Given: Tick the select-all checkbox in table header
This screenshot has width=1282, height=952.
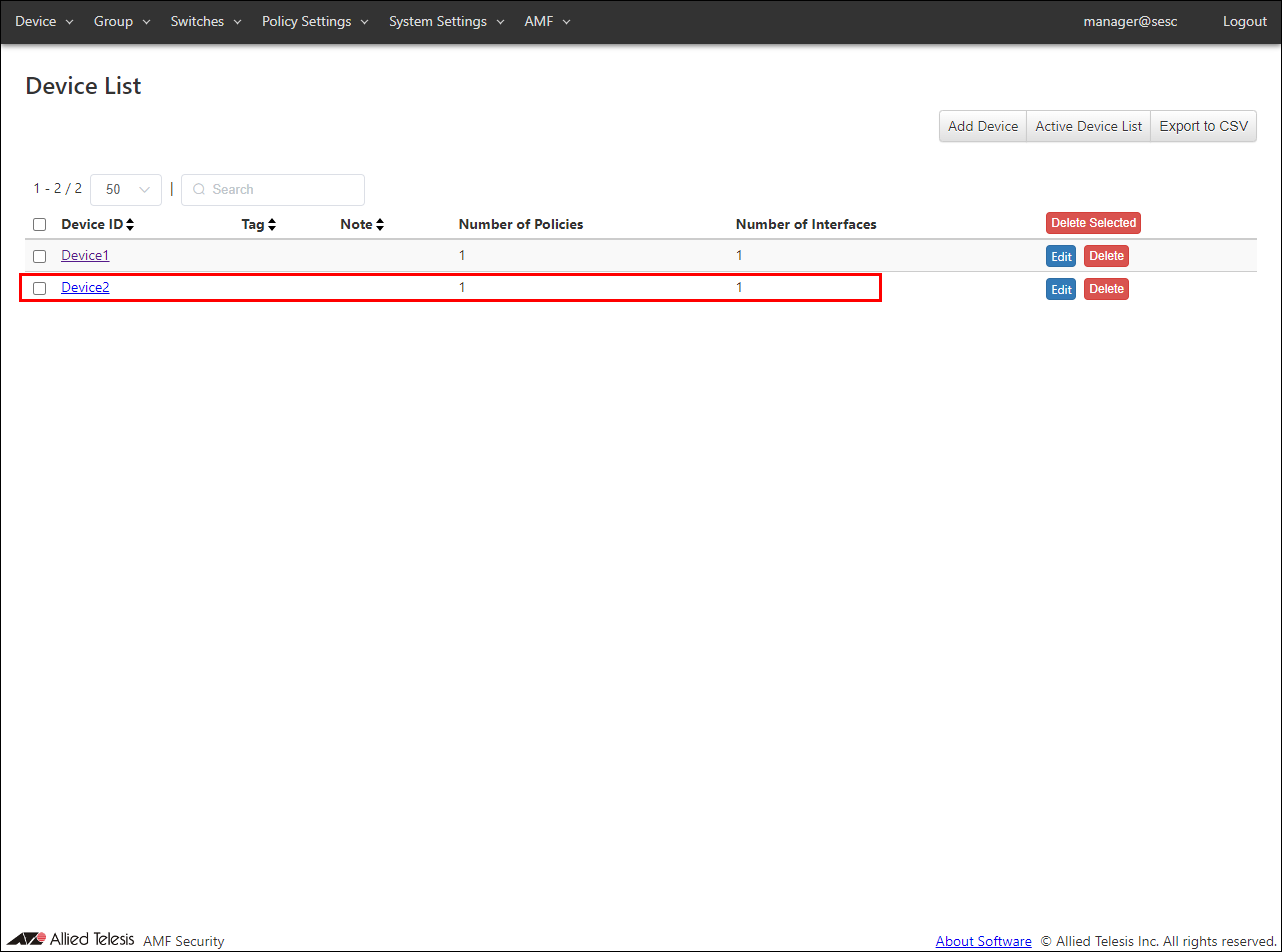Looking at the screenshot, I should click(40, 225).
